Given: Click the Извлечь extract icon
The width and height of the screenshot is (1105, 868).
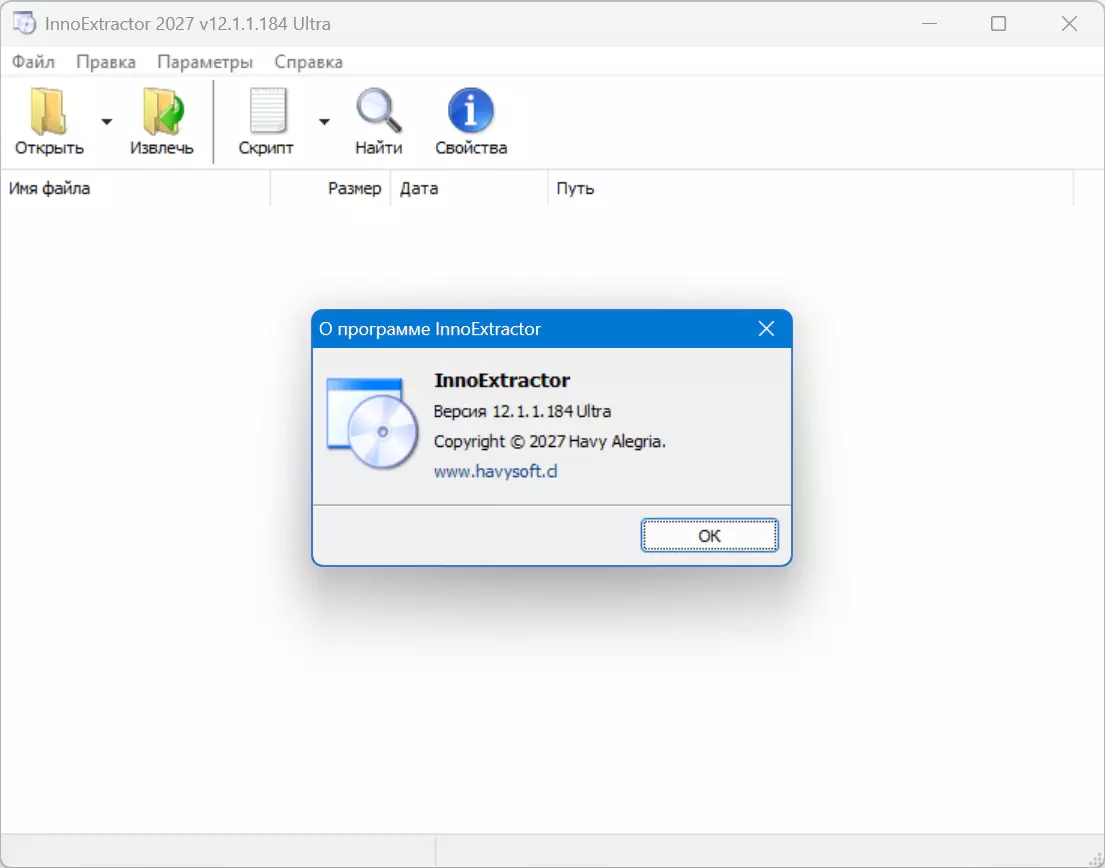Looking at the screenshot, I should [x=163, y=111].
